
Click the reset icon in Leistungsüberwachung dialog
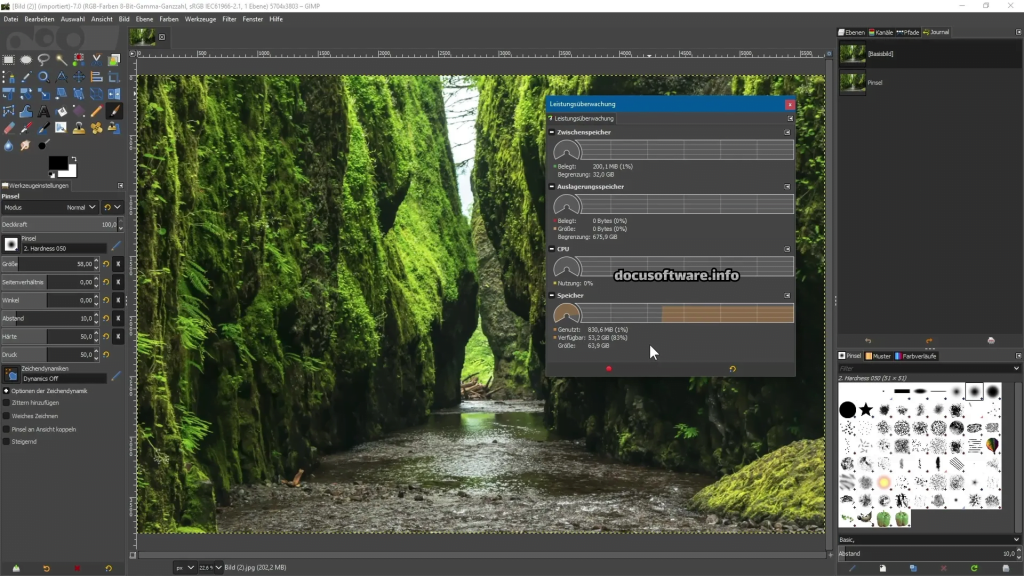point(732,369)
